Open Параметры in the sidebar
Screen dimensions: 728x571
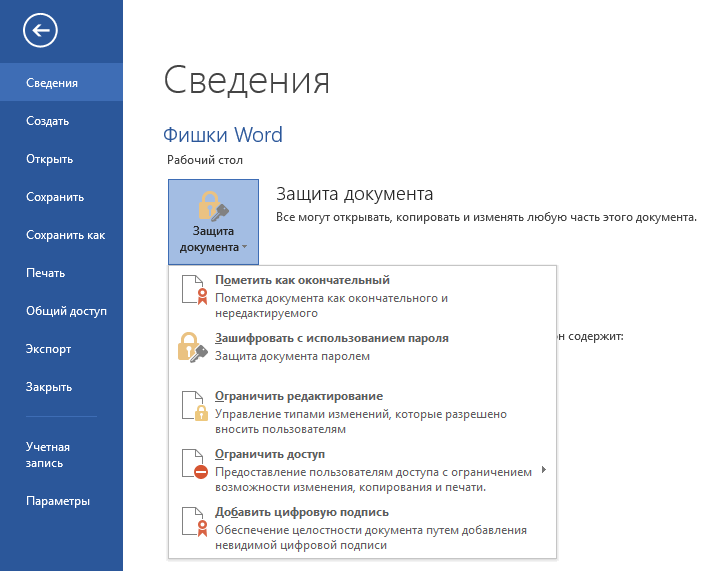pyautogui.click(x=61, y=501)
